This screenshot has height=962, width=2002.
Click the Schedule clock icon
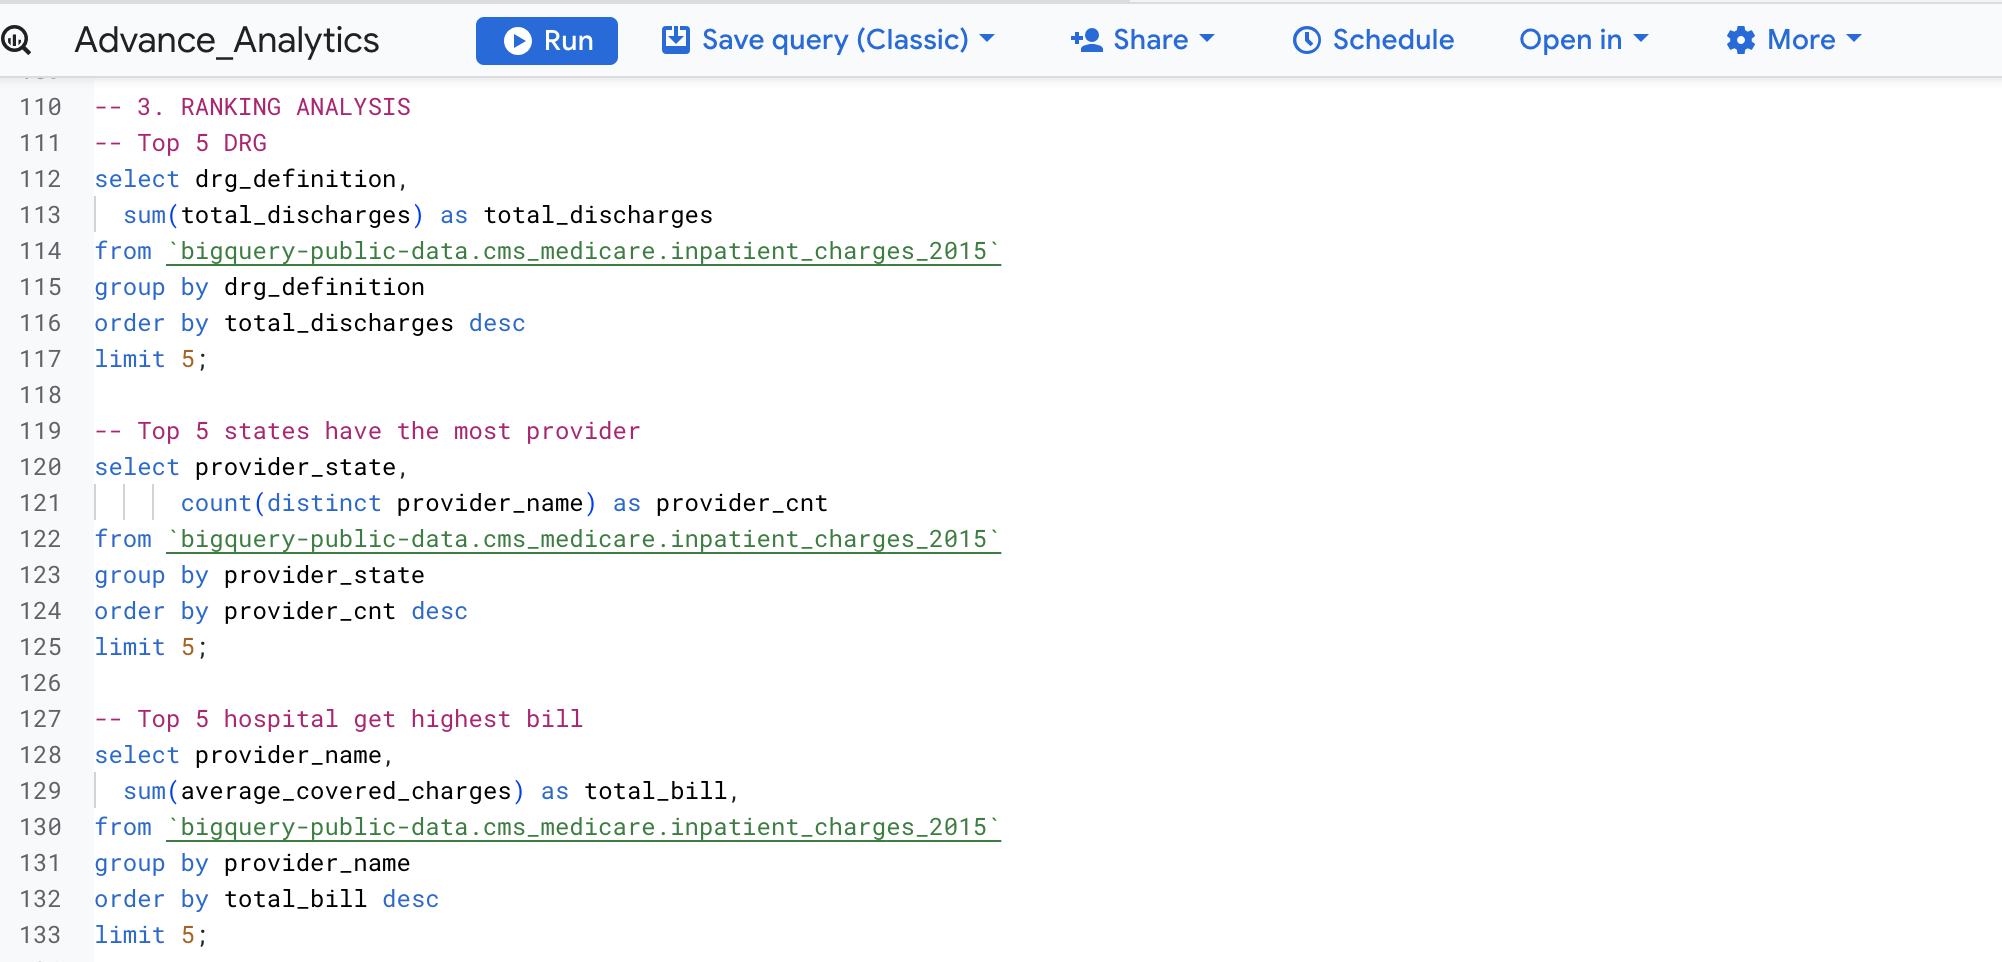click(x=1306, y=40)
